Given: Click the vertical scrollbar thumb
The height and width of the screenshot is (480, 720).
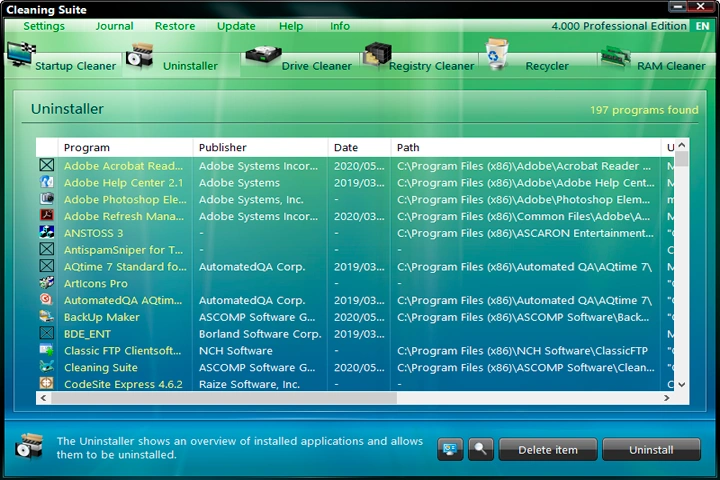Looking at the screenshot, I should pyautogui.click(x=682, y=159).
